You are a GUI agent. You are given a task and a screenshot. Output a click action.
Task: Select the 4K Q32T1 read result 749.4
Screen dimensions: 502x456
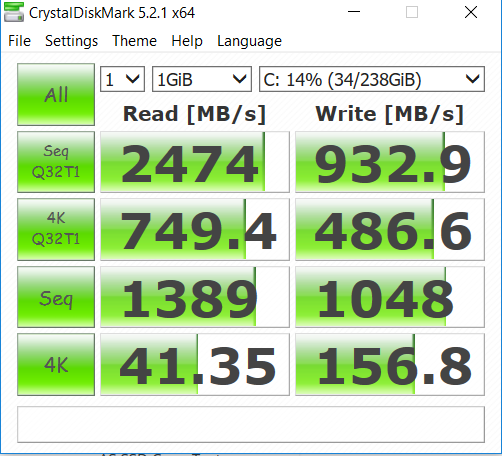coord(195,229)
